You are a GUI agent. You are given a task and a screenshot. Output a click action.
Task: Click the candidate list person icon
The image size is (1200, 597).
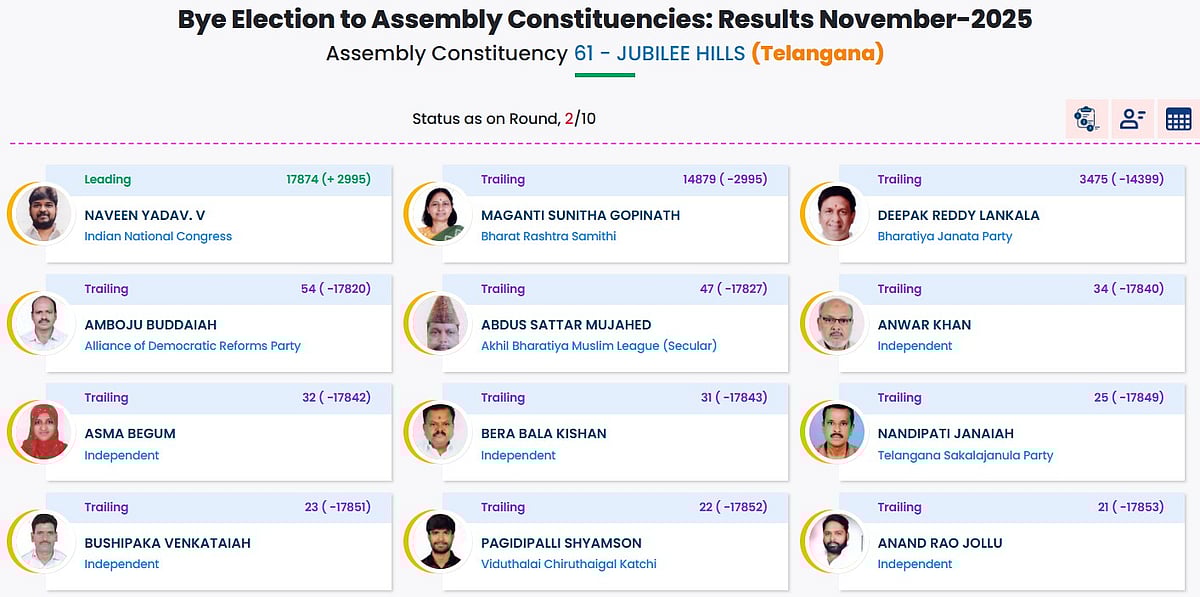1132,119
